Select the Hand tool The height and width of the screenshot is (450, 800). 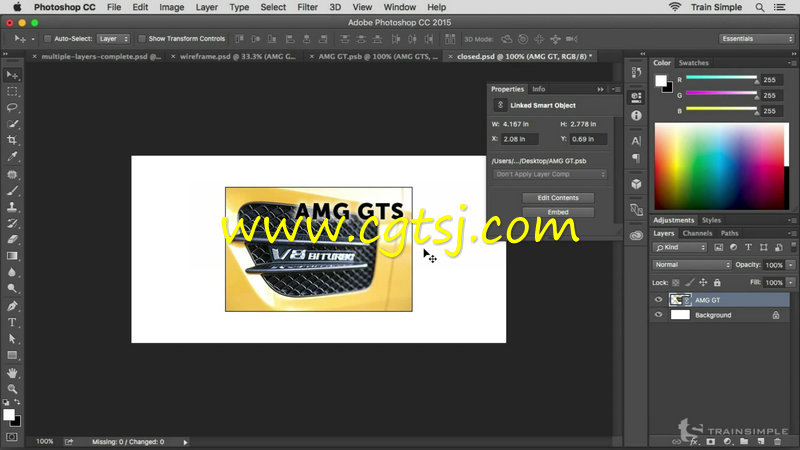coord(12,373)
